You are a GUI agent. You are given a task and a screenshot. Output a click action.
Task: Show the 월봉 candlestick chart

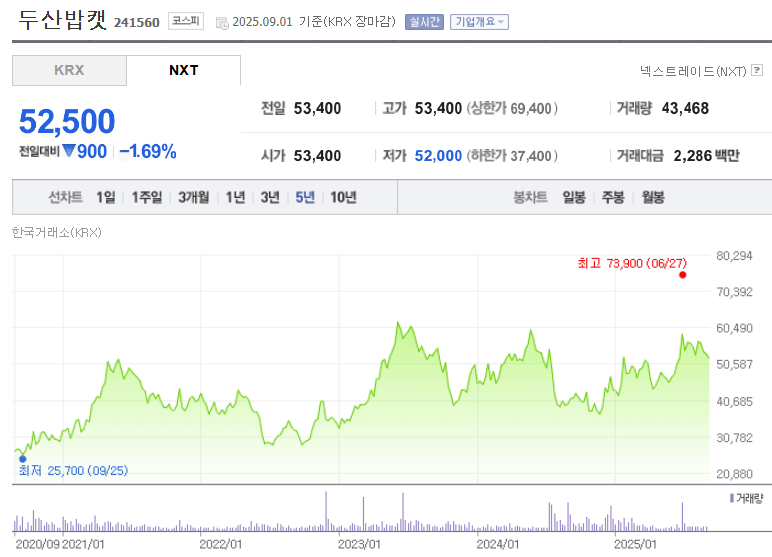click(x=653, y=197)
